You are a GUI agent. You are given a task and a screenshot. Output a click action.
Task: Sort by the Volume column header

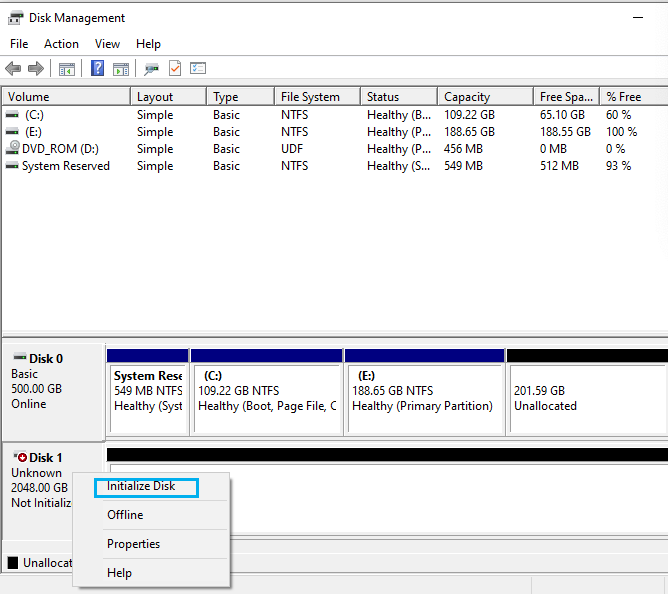tap(66, 97)
